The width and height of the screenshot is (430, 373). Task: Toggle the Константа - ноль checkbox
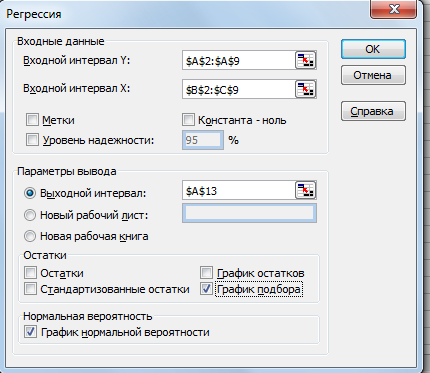coord(188,120)
